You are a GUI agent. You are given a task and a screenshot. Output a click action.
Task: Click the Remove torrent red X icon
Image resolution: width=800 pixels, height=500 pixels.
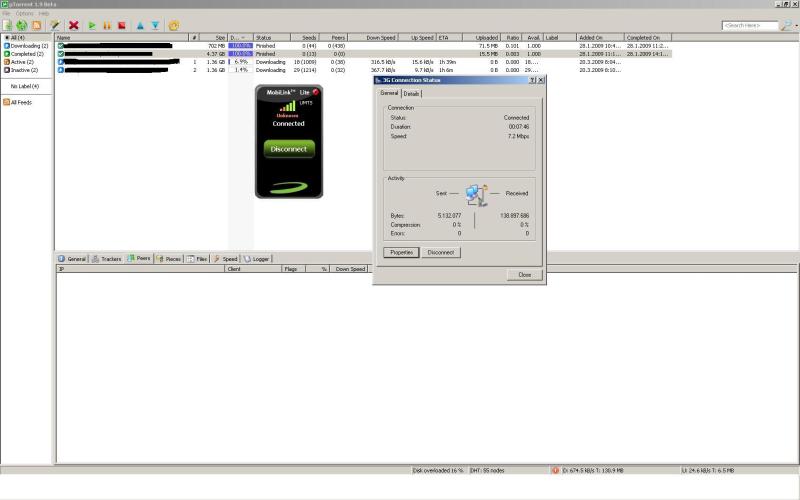(74, 25)
